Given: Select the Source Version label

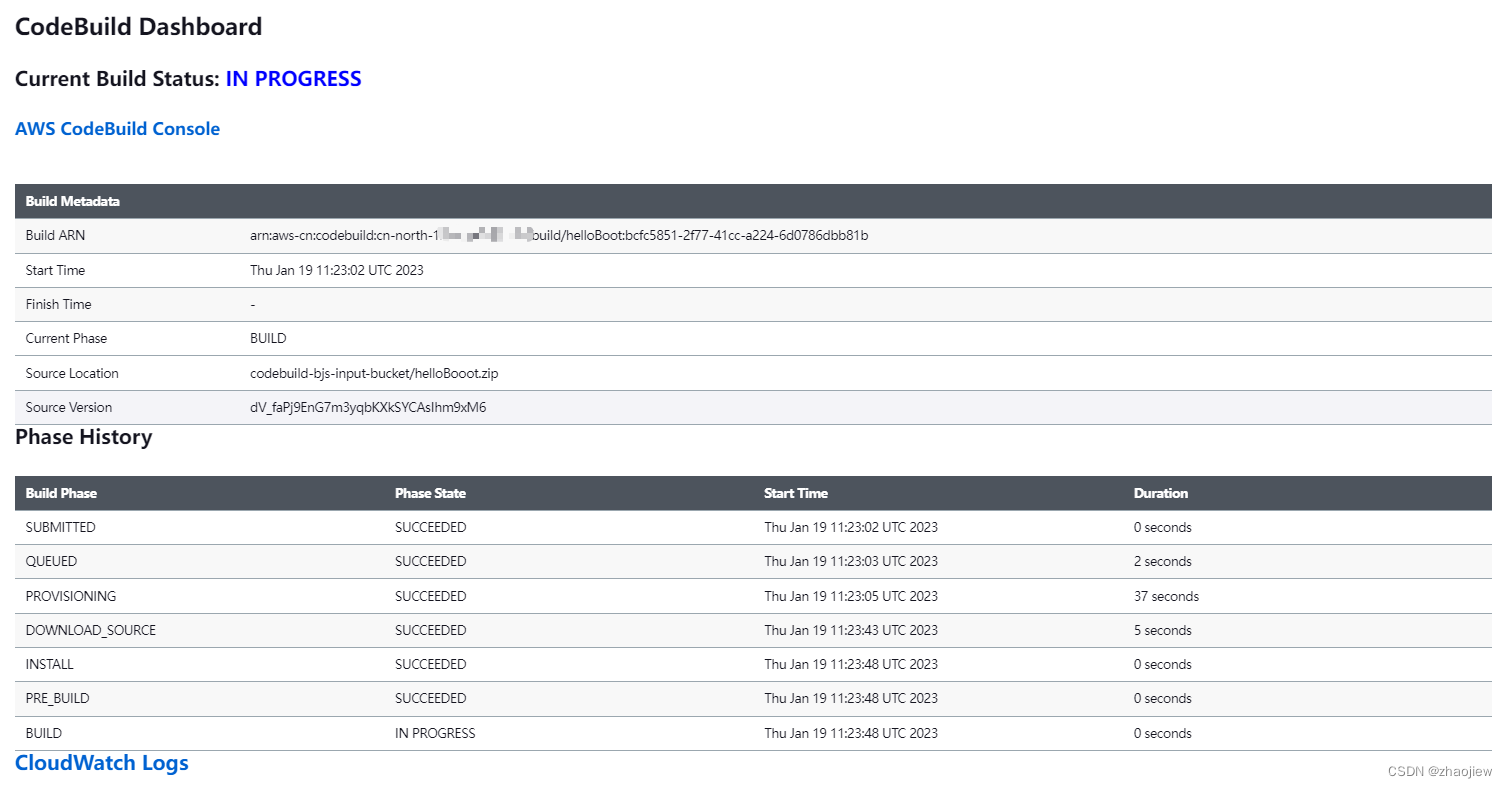Looking at the screenshot, I should point(69,407).
